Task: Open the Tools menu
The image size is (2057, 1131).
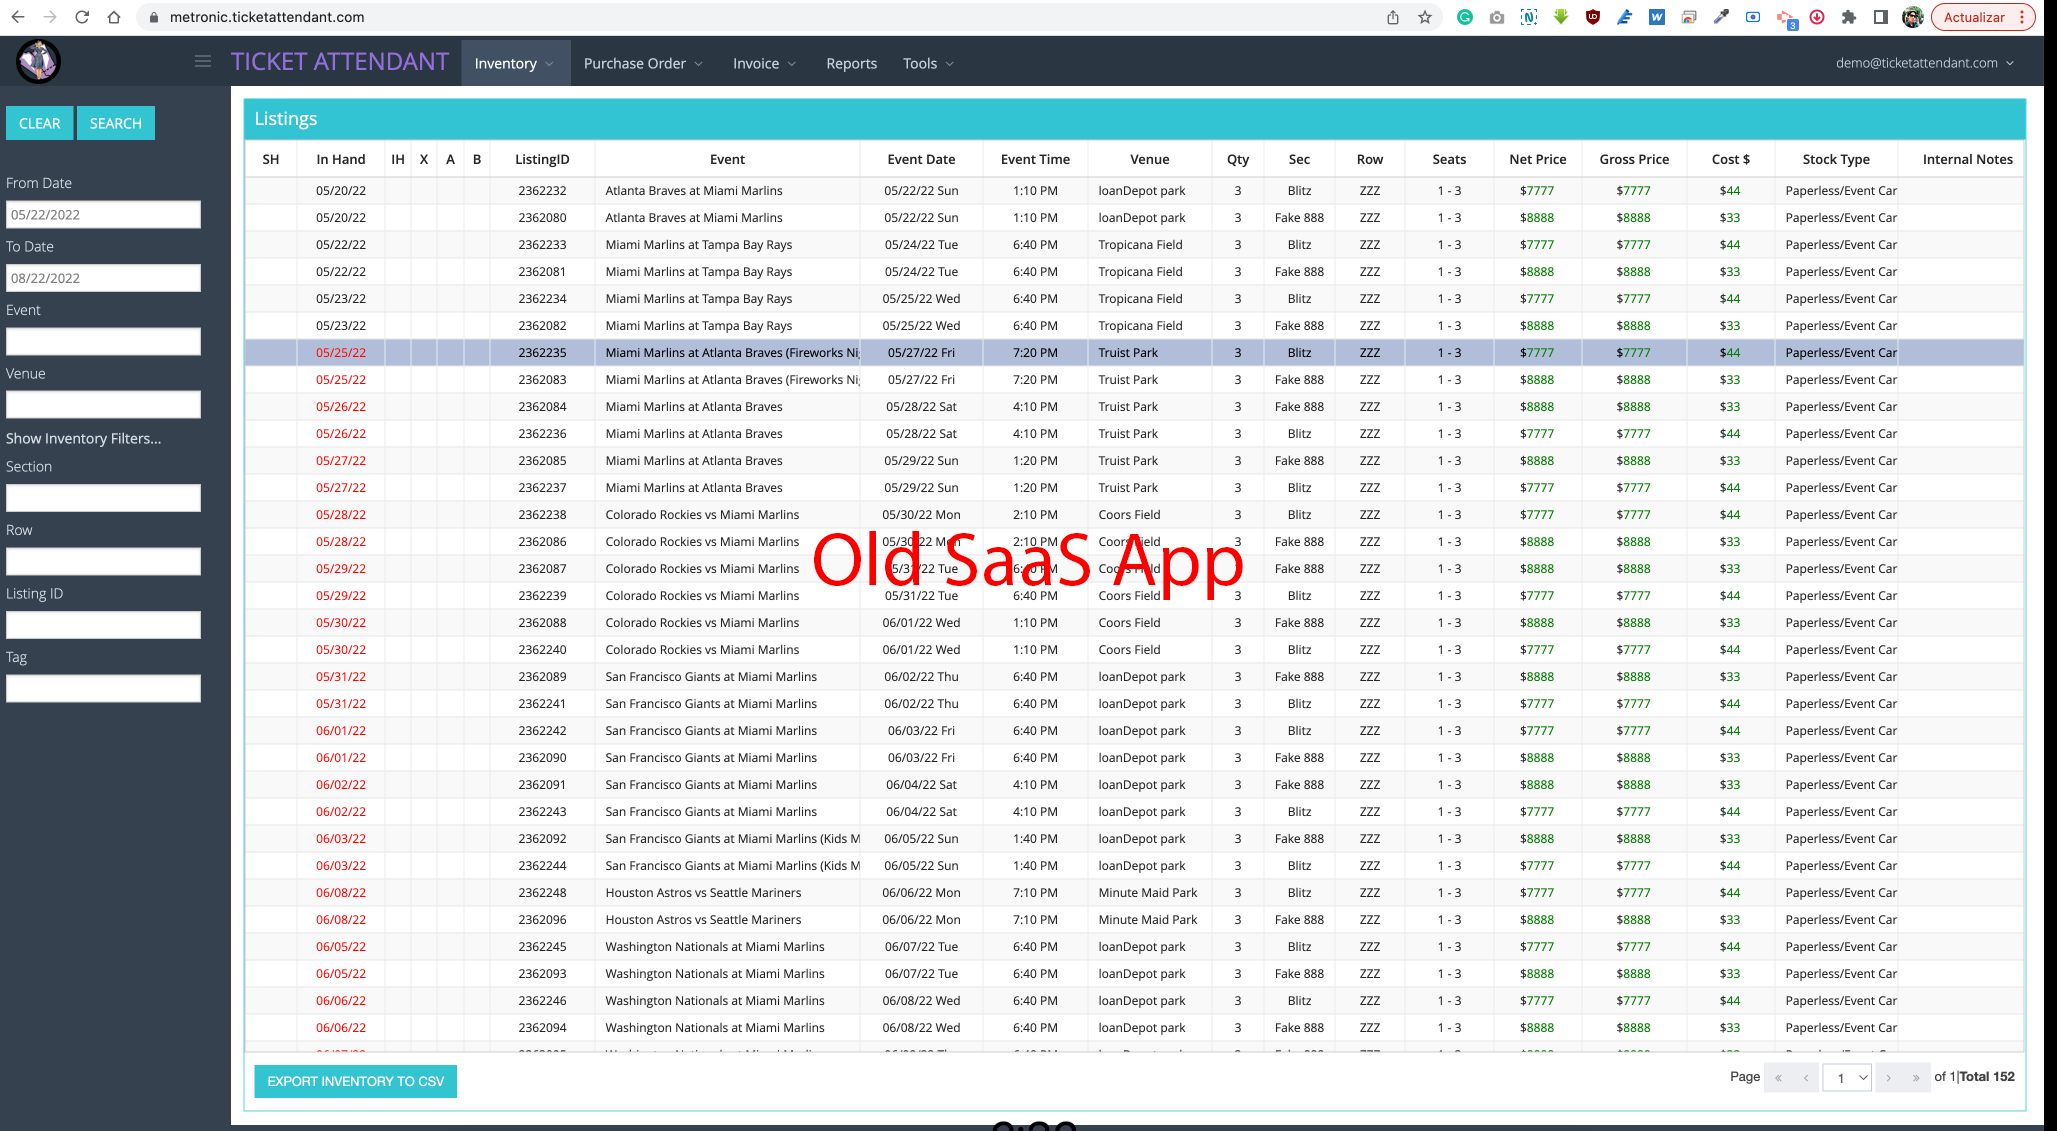Action: pyautogui.click(x=928, y=63)
